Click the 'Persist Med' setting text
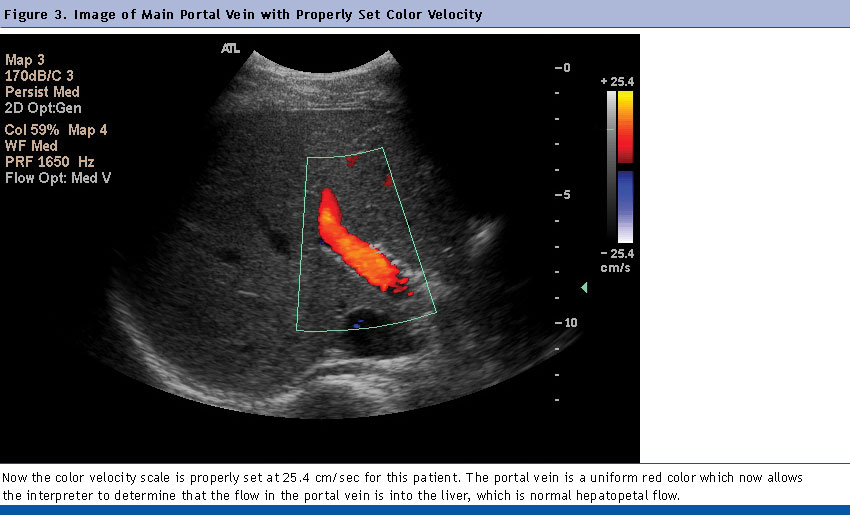The width and height of the screenshot is (850, 515). [x=42, y=92]
